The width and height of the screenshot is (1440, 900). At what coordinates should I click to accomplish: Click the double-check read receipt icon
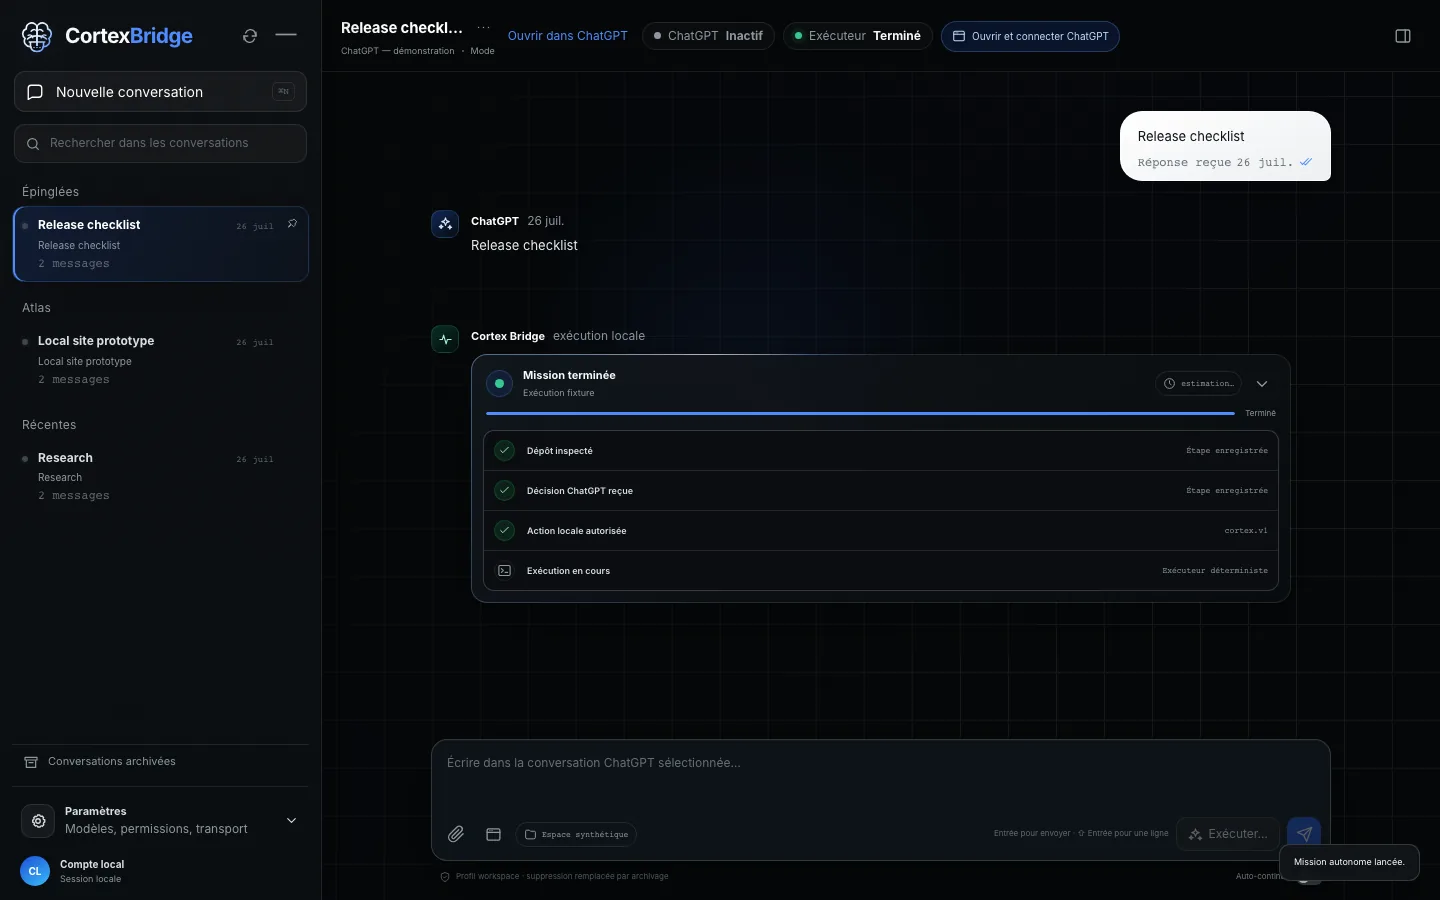tap(1306, 162)
